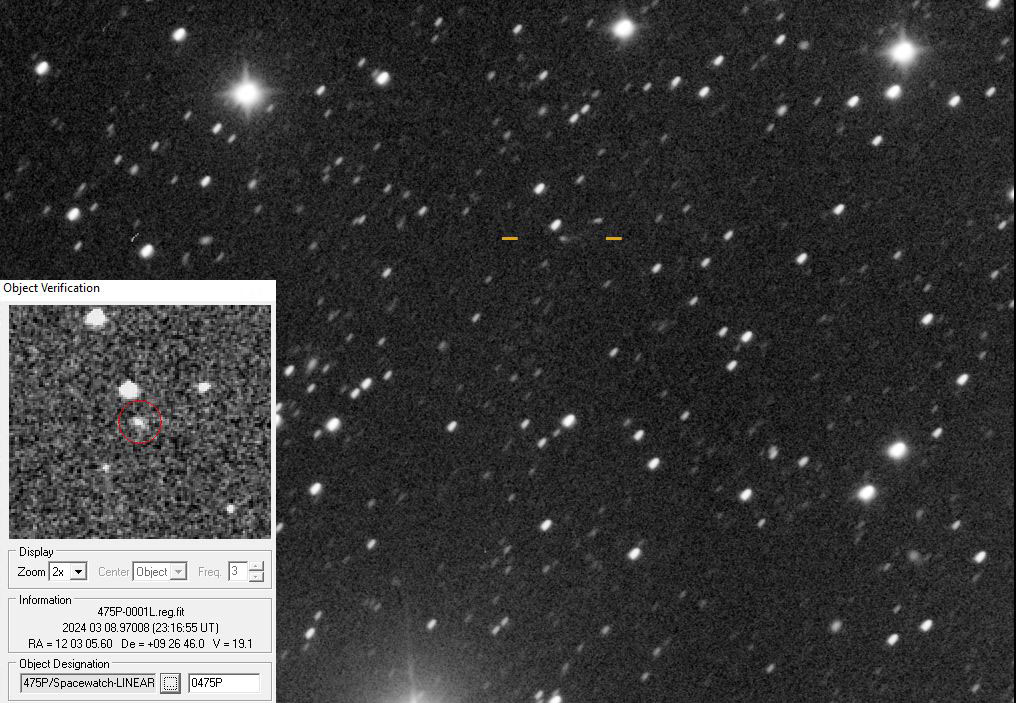Screen dimensions: 1016x703
Task: Click the observation date and time text
Action: [x=140, y=627]
